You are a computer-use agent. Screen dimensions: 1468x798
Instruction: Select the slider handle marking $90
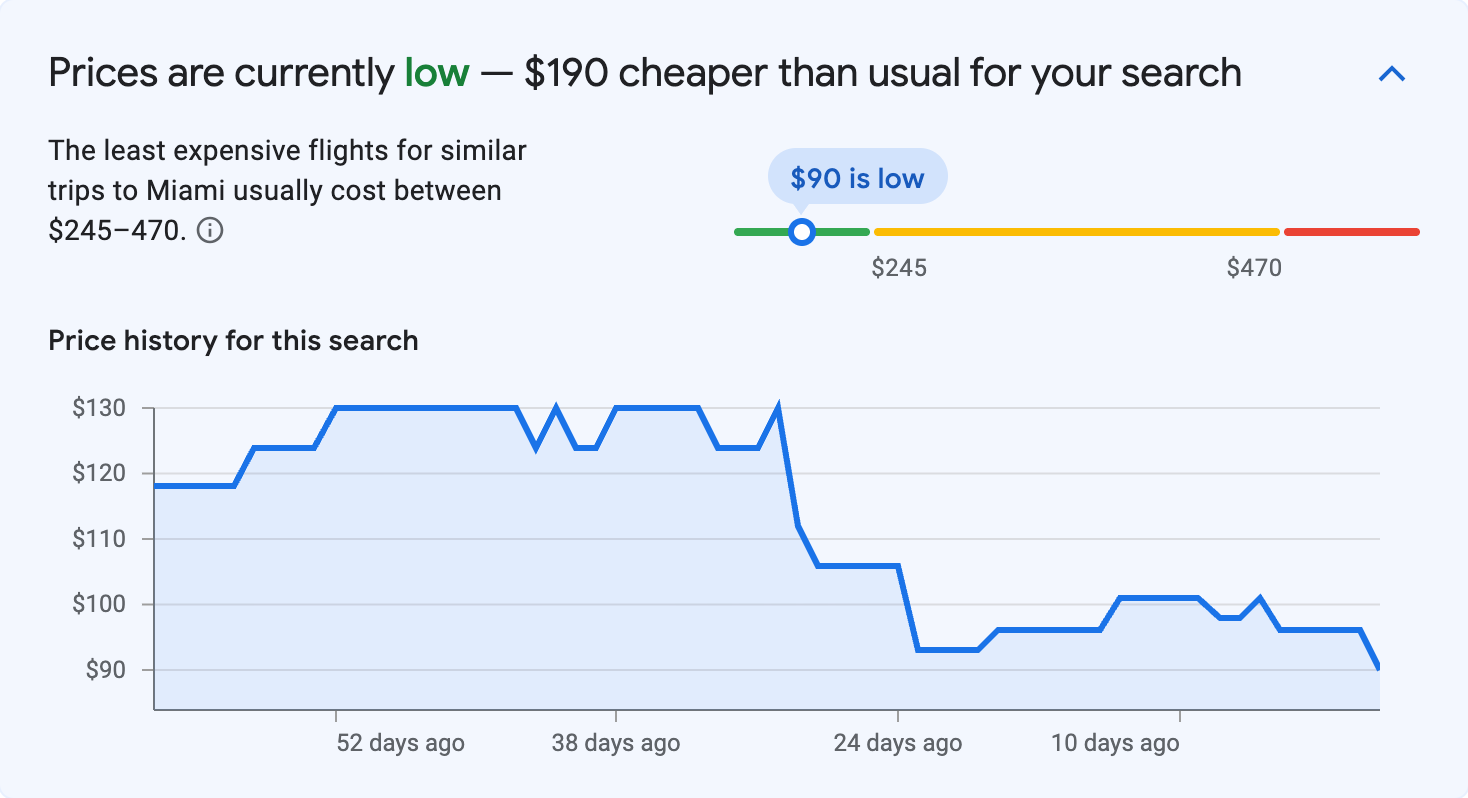[x=802, y=231]
